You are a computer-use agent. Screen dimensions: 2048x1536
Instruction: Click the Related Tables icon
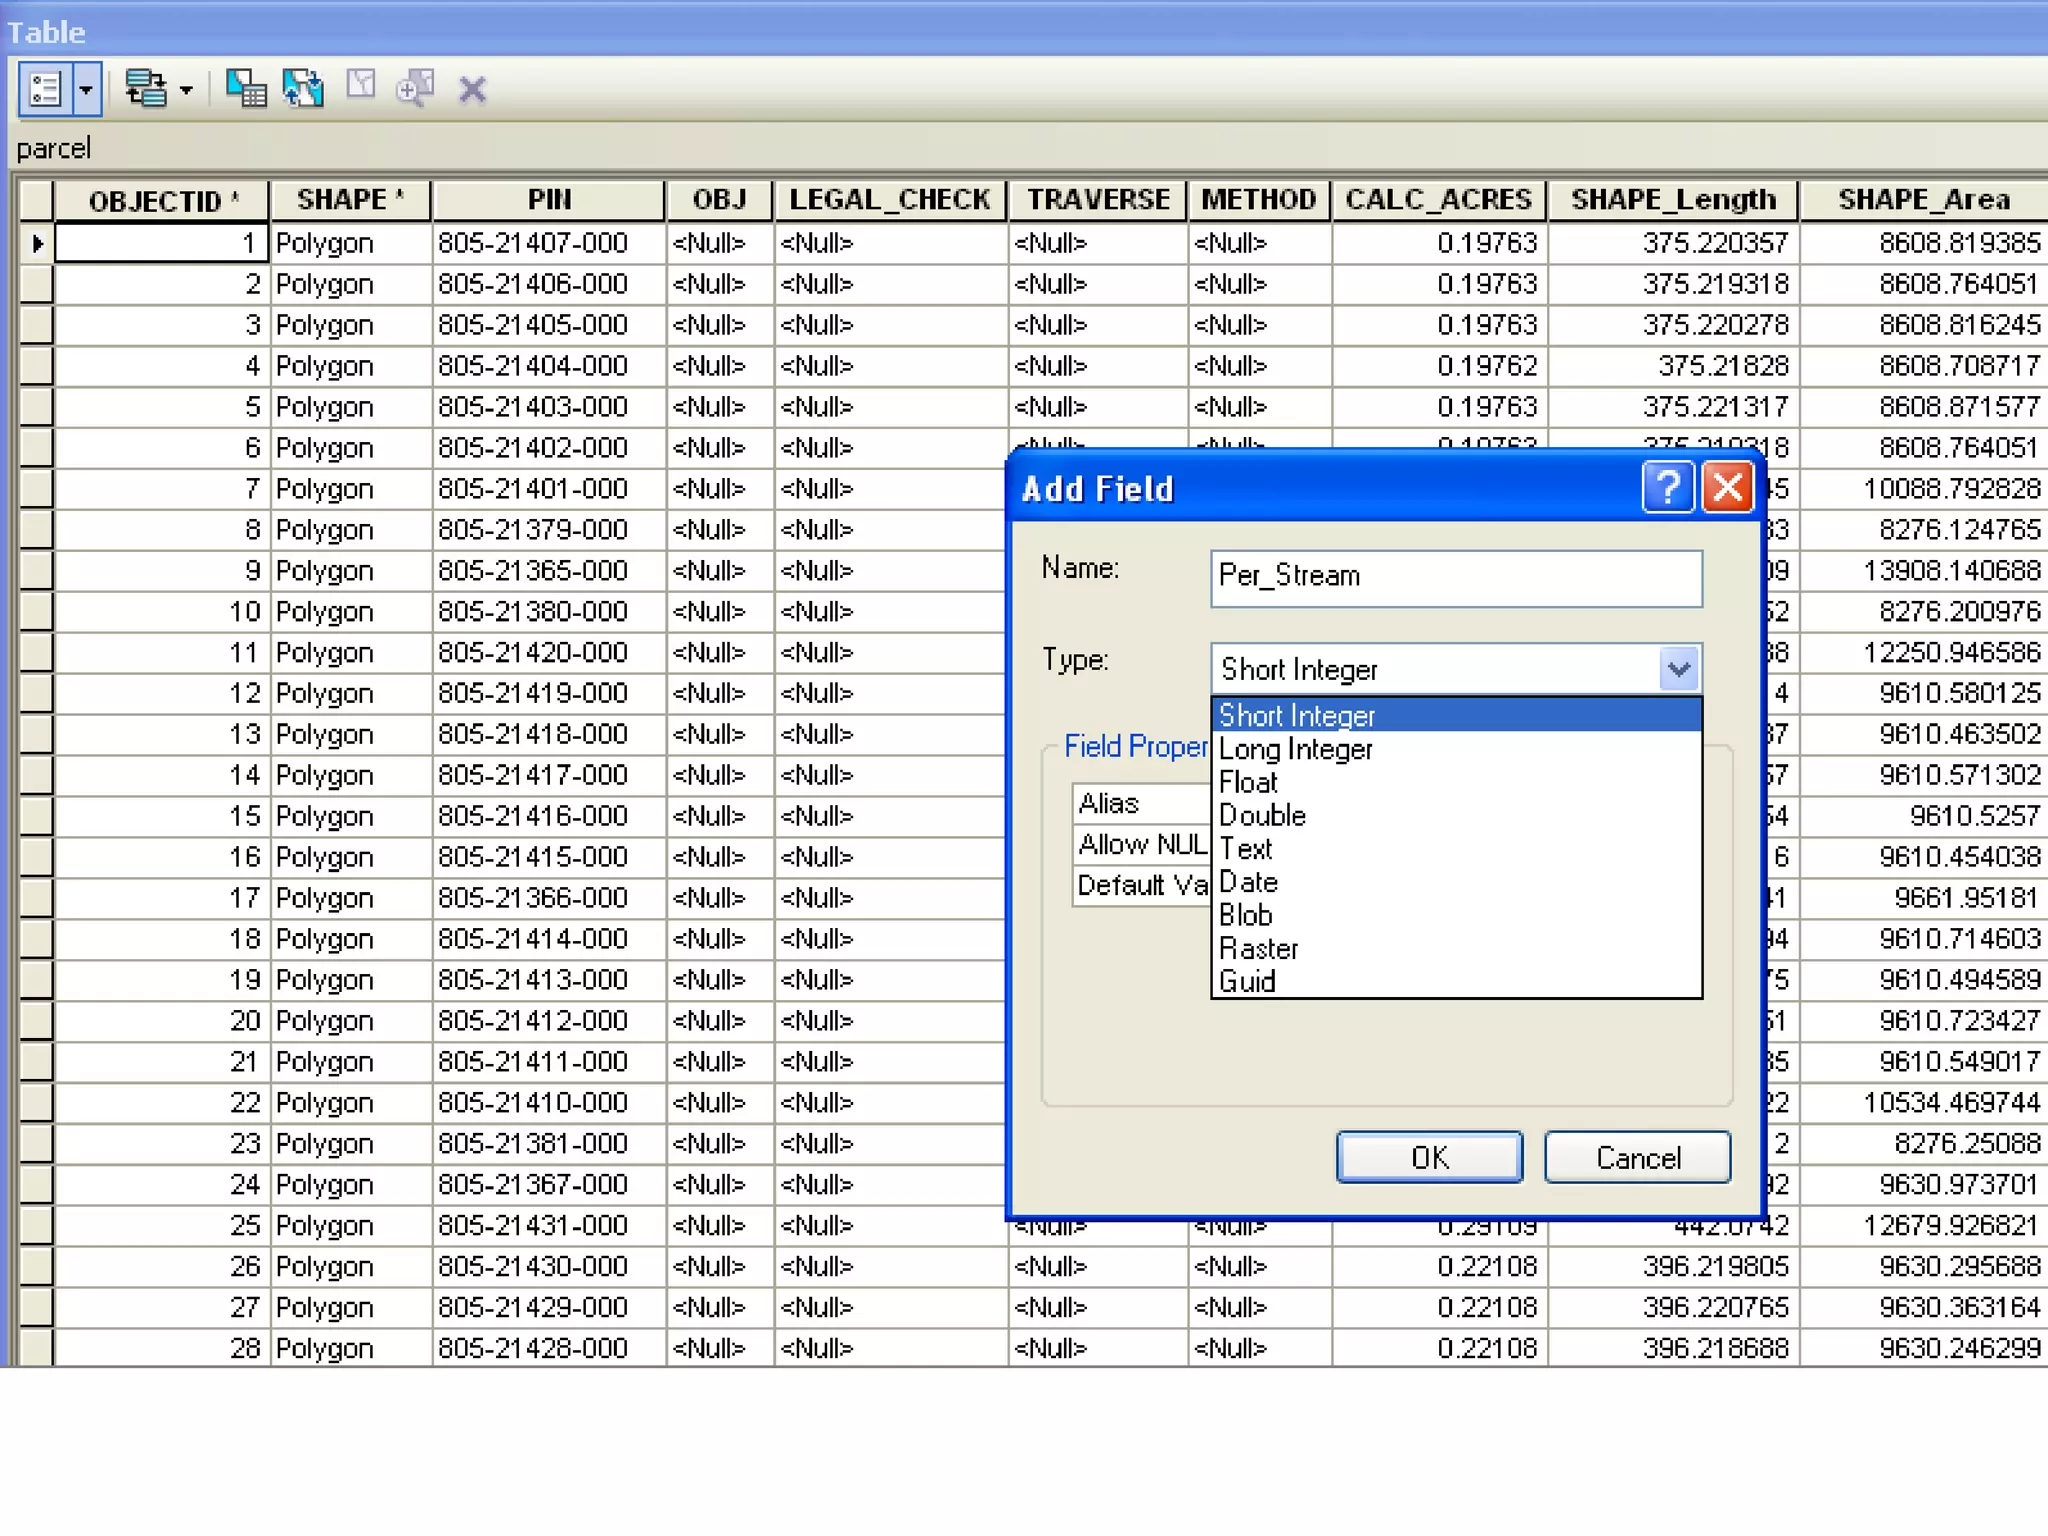point(146,89)
